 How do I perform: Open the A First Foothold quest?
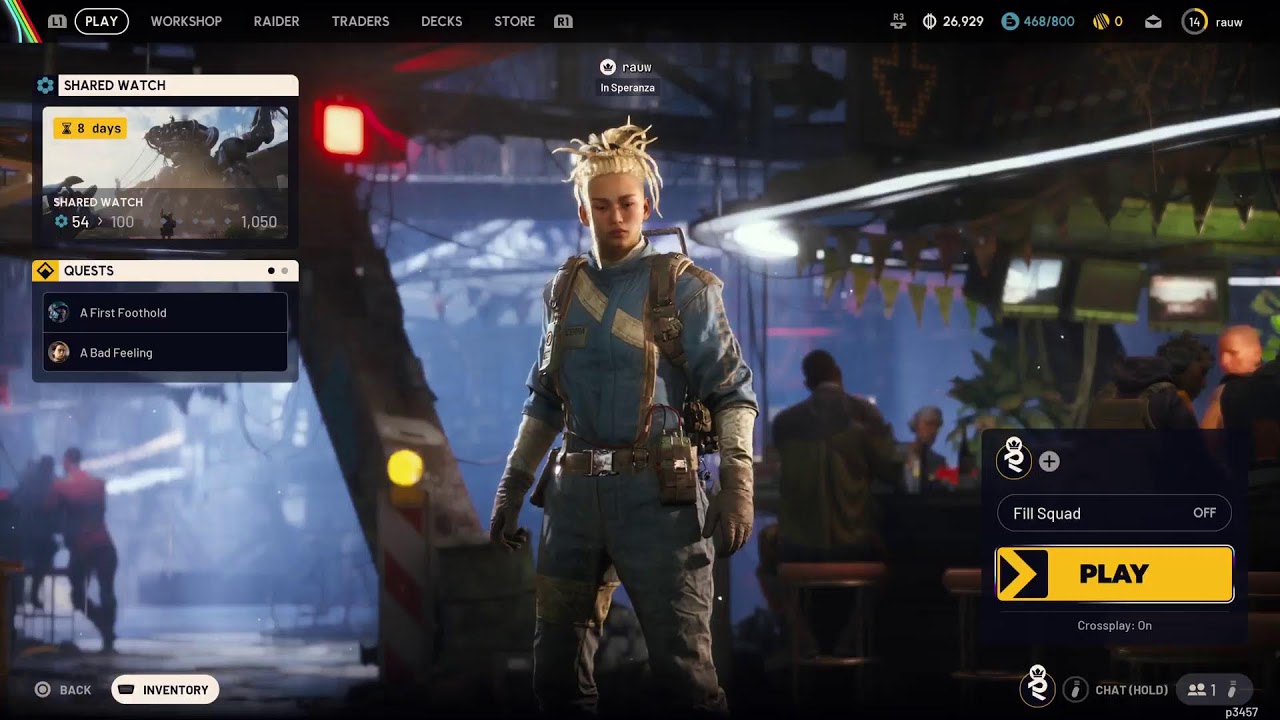tap(165, 313)
